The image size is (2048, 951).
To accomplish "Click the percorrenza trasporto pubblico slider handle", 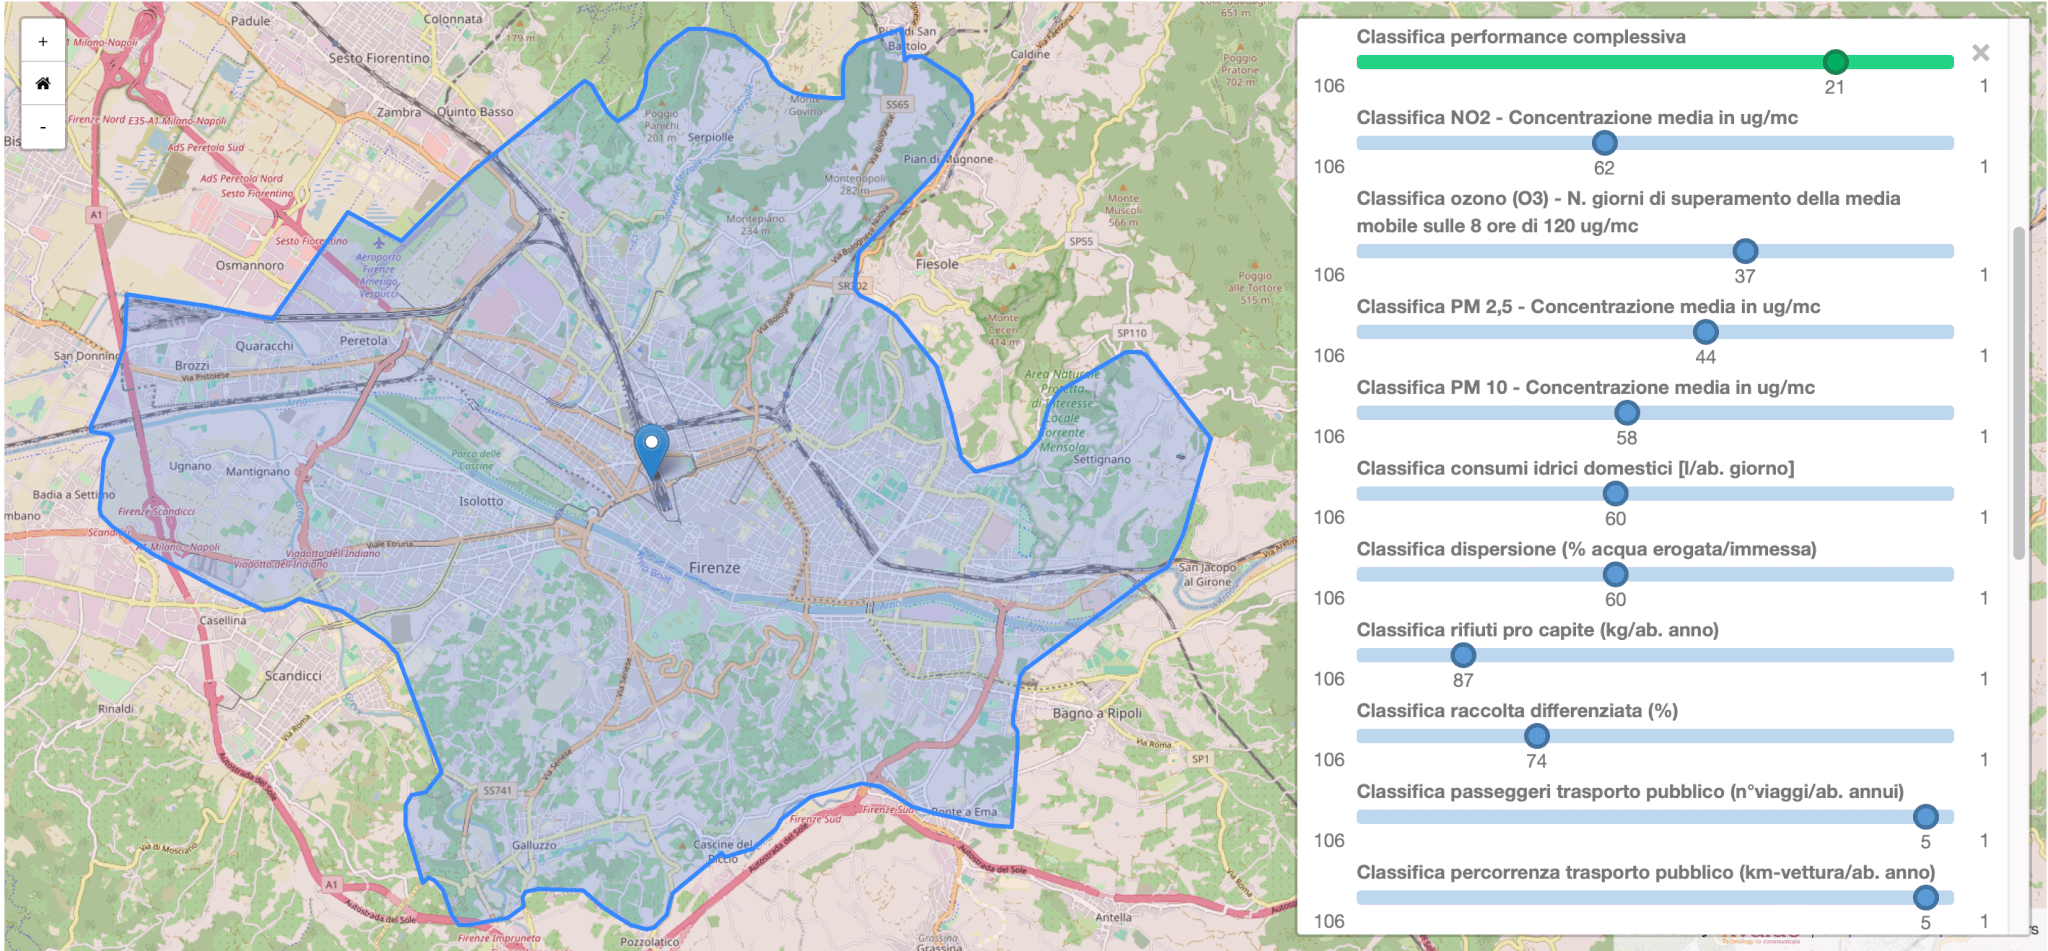I will (x=1925, y=898).
